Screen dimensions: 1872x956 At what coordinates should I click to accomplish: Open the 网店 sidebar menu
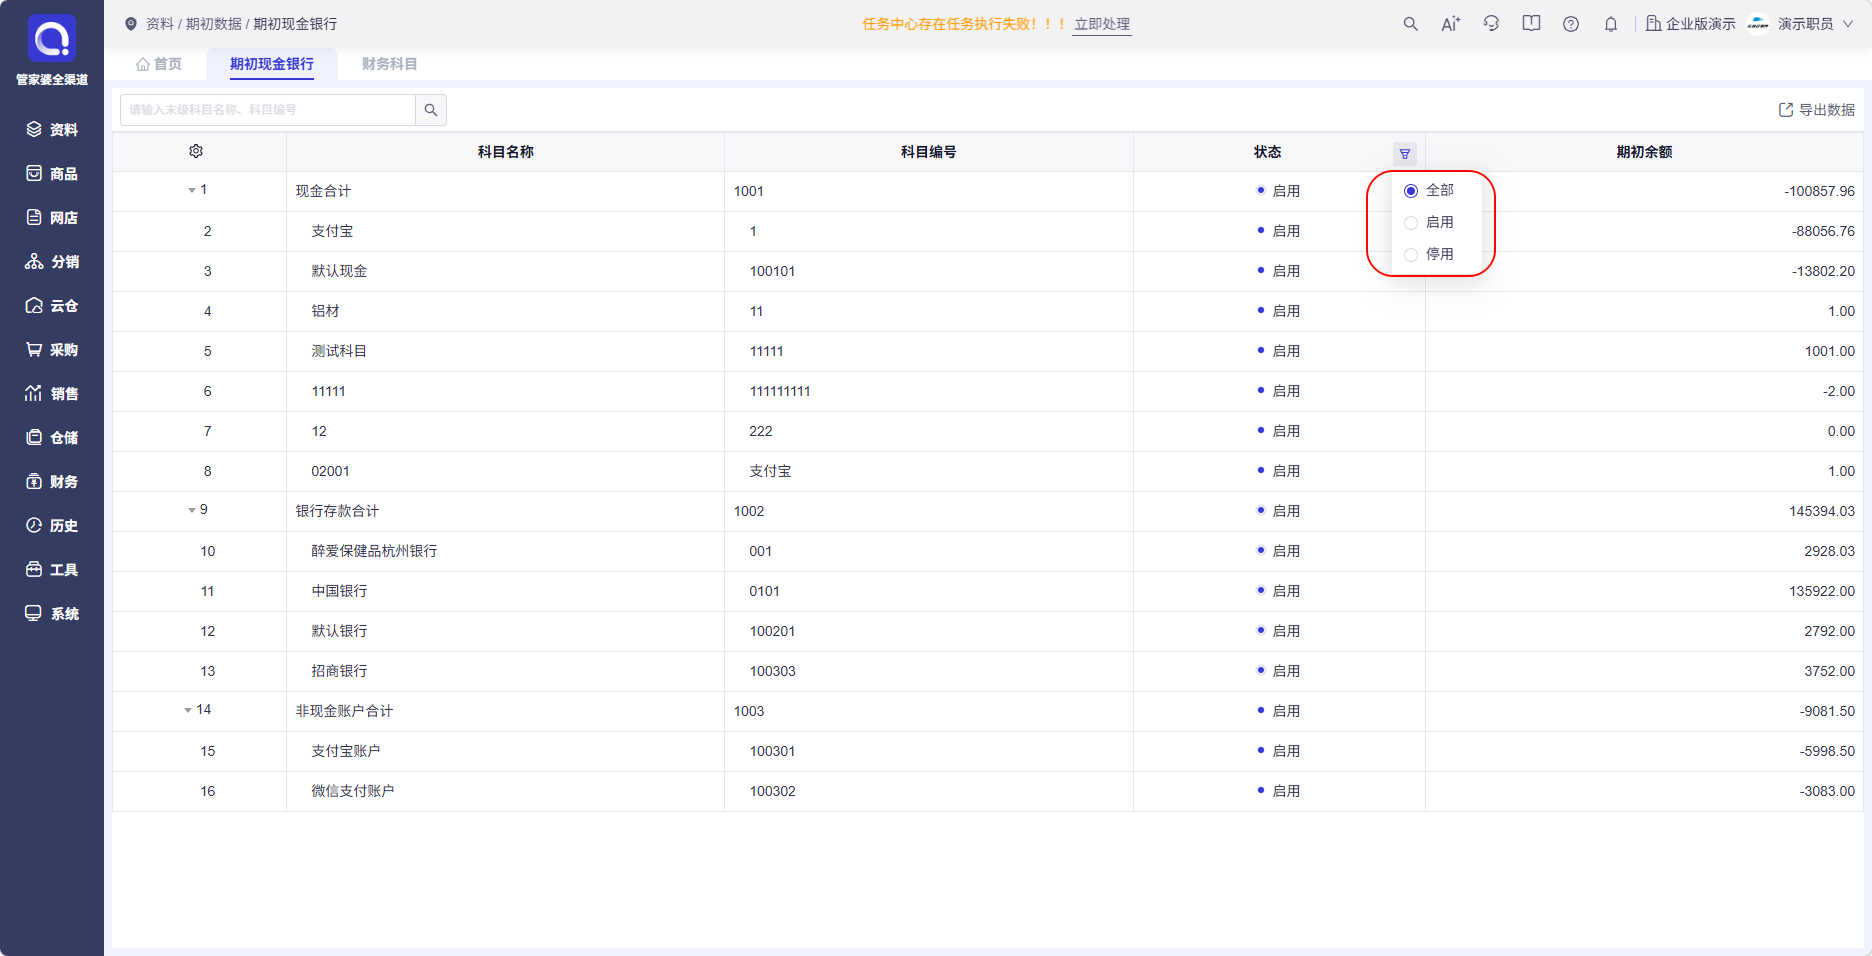tap(52, 218)
